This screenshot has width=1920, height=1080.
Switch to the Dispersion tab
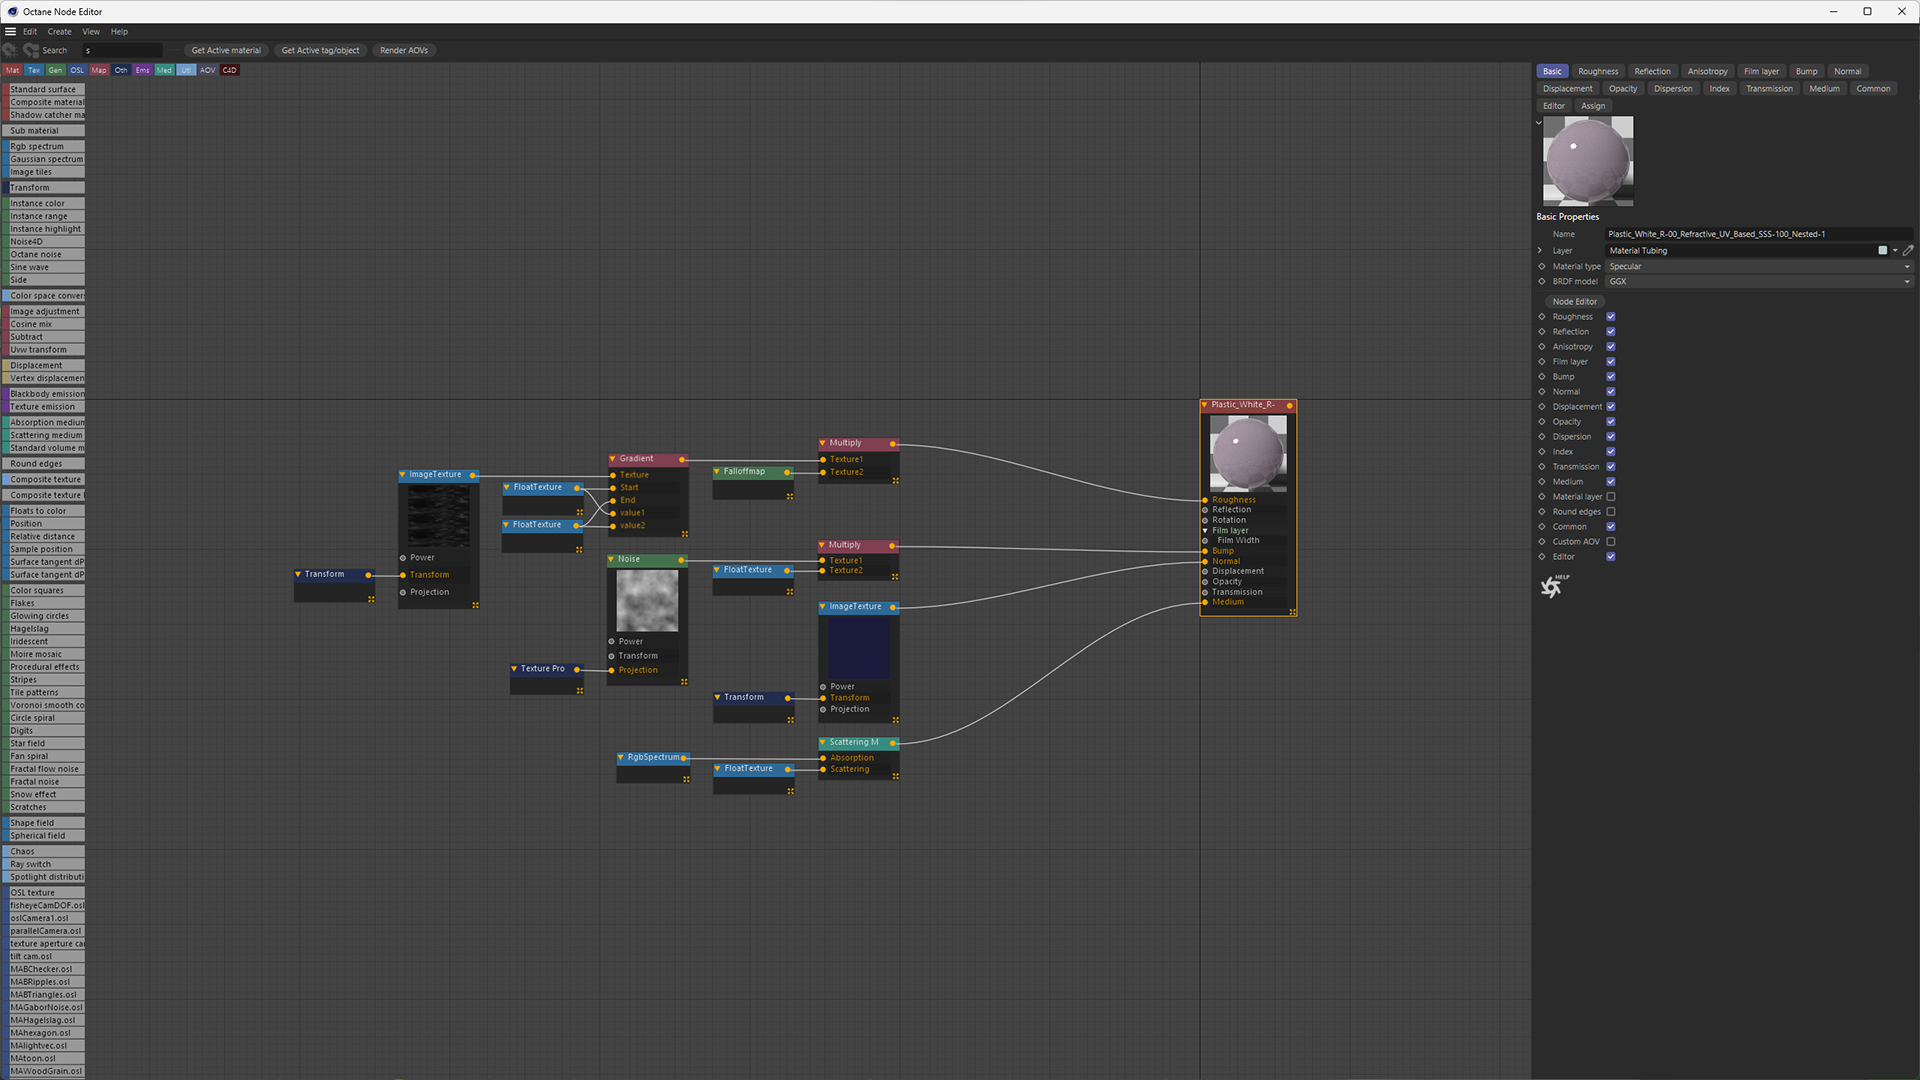[x=1673, y=89]
